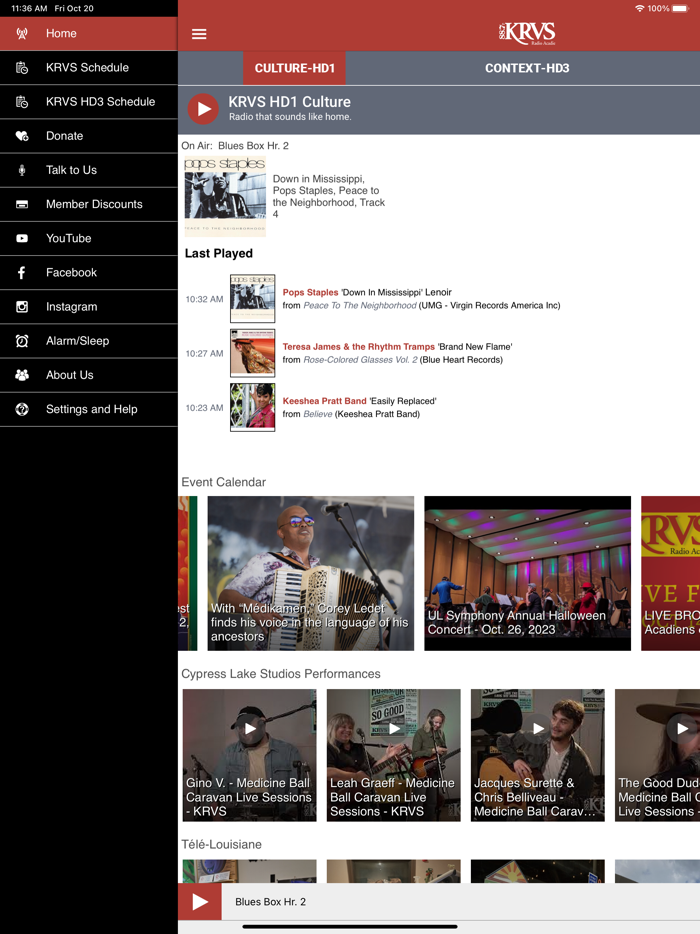This screenshot has width=700, height=934.
Task: Tap the large Pops Staples on-air album art
Action: 225,196
